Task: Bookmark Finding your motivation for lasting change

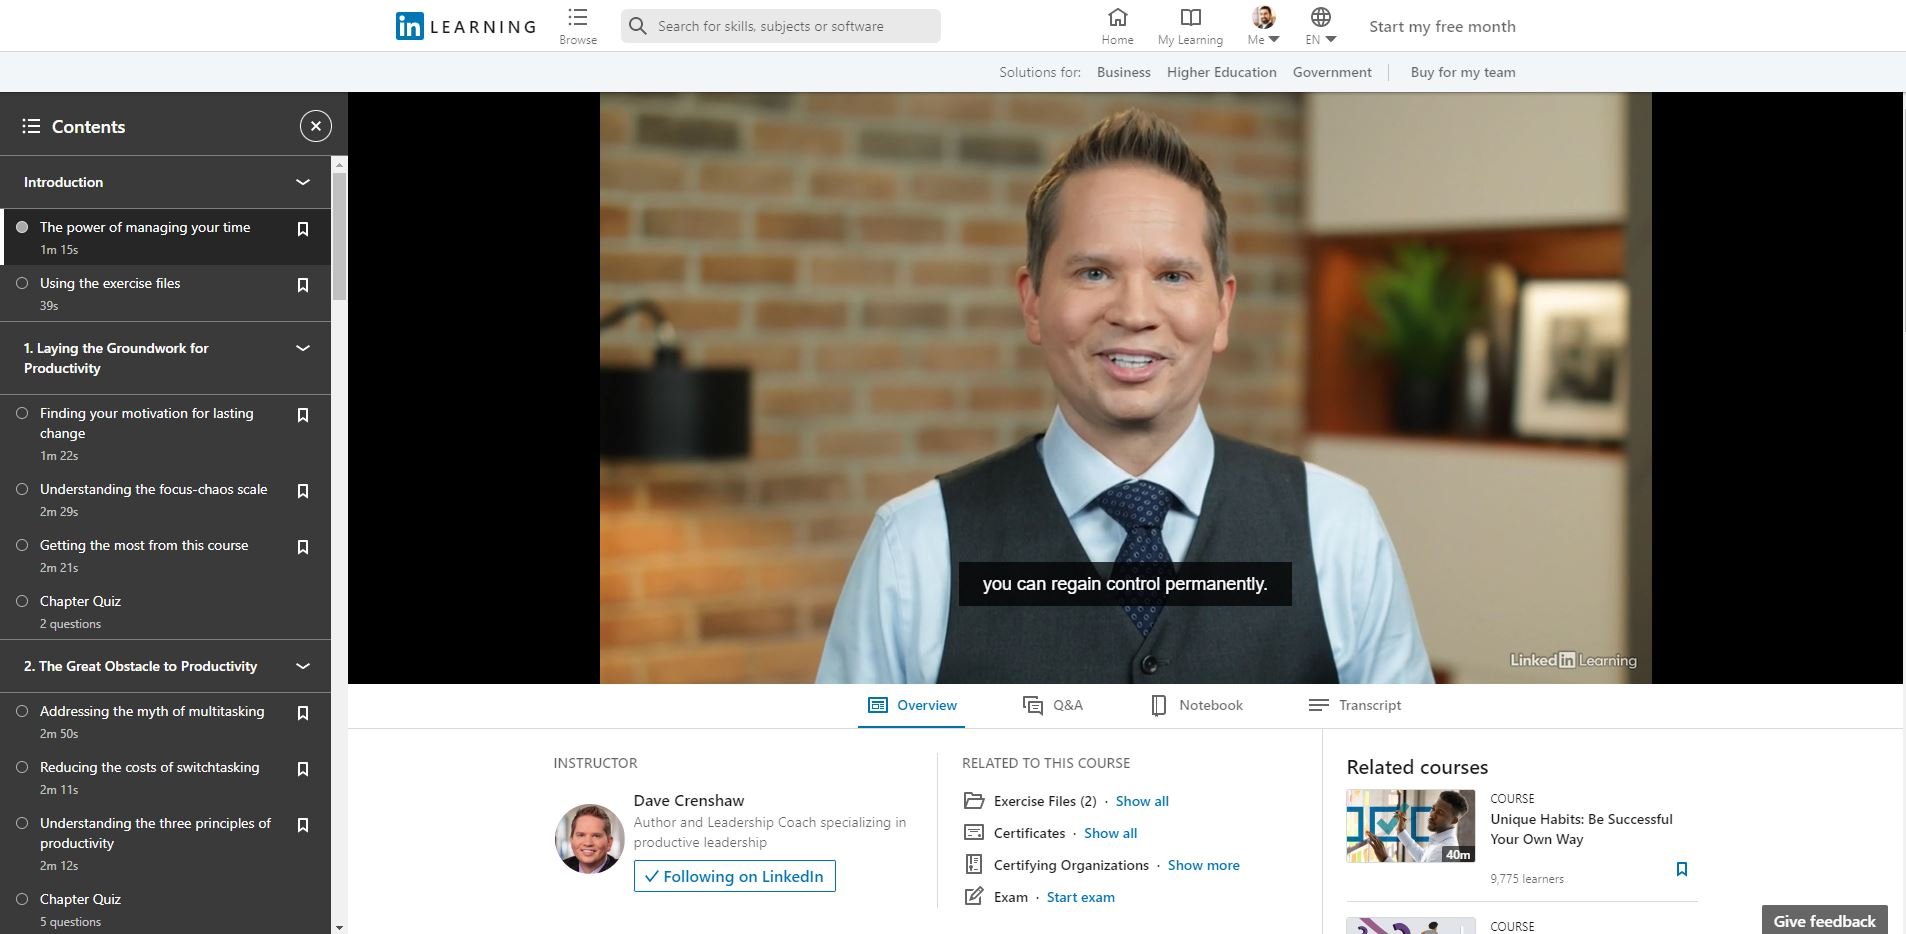Action: [x=303, y=415]
